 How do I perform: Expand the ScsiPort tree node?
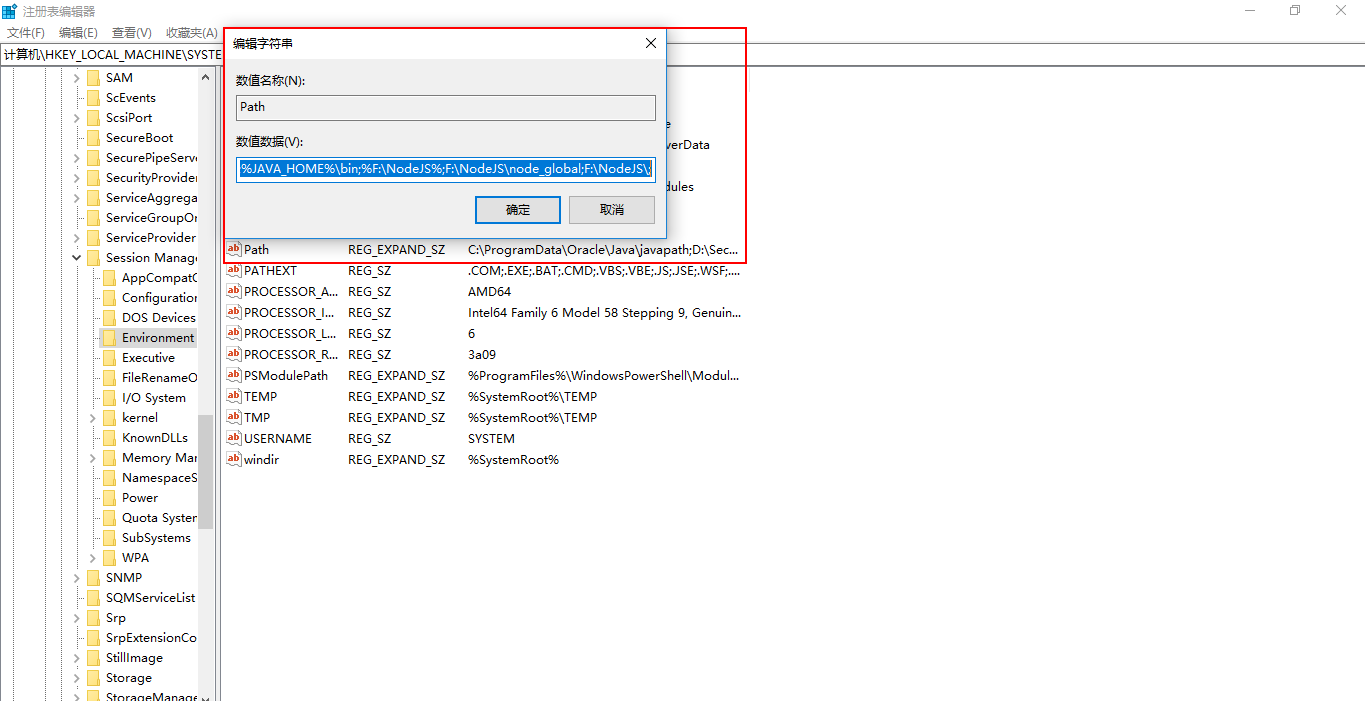click(77, 118)
